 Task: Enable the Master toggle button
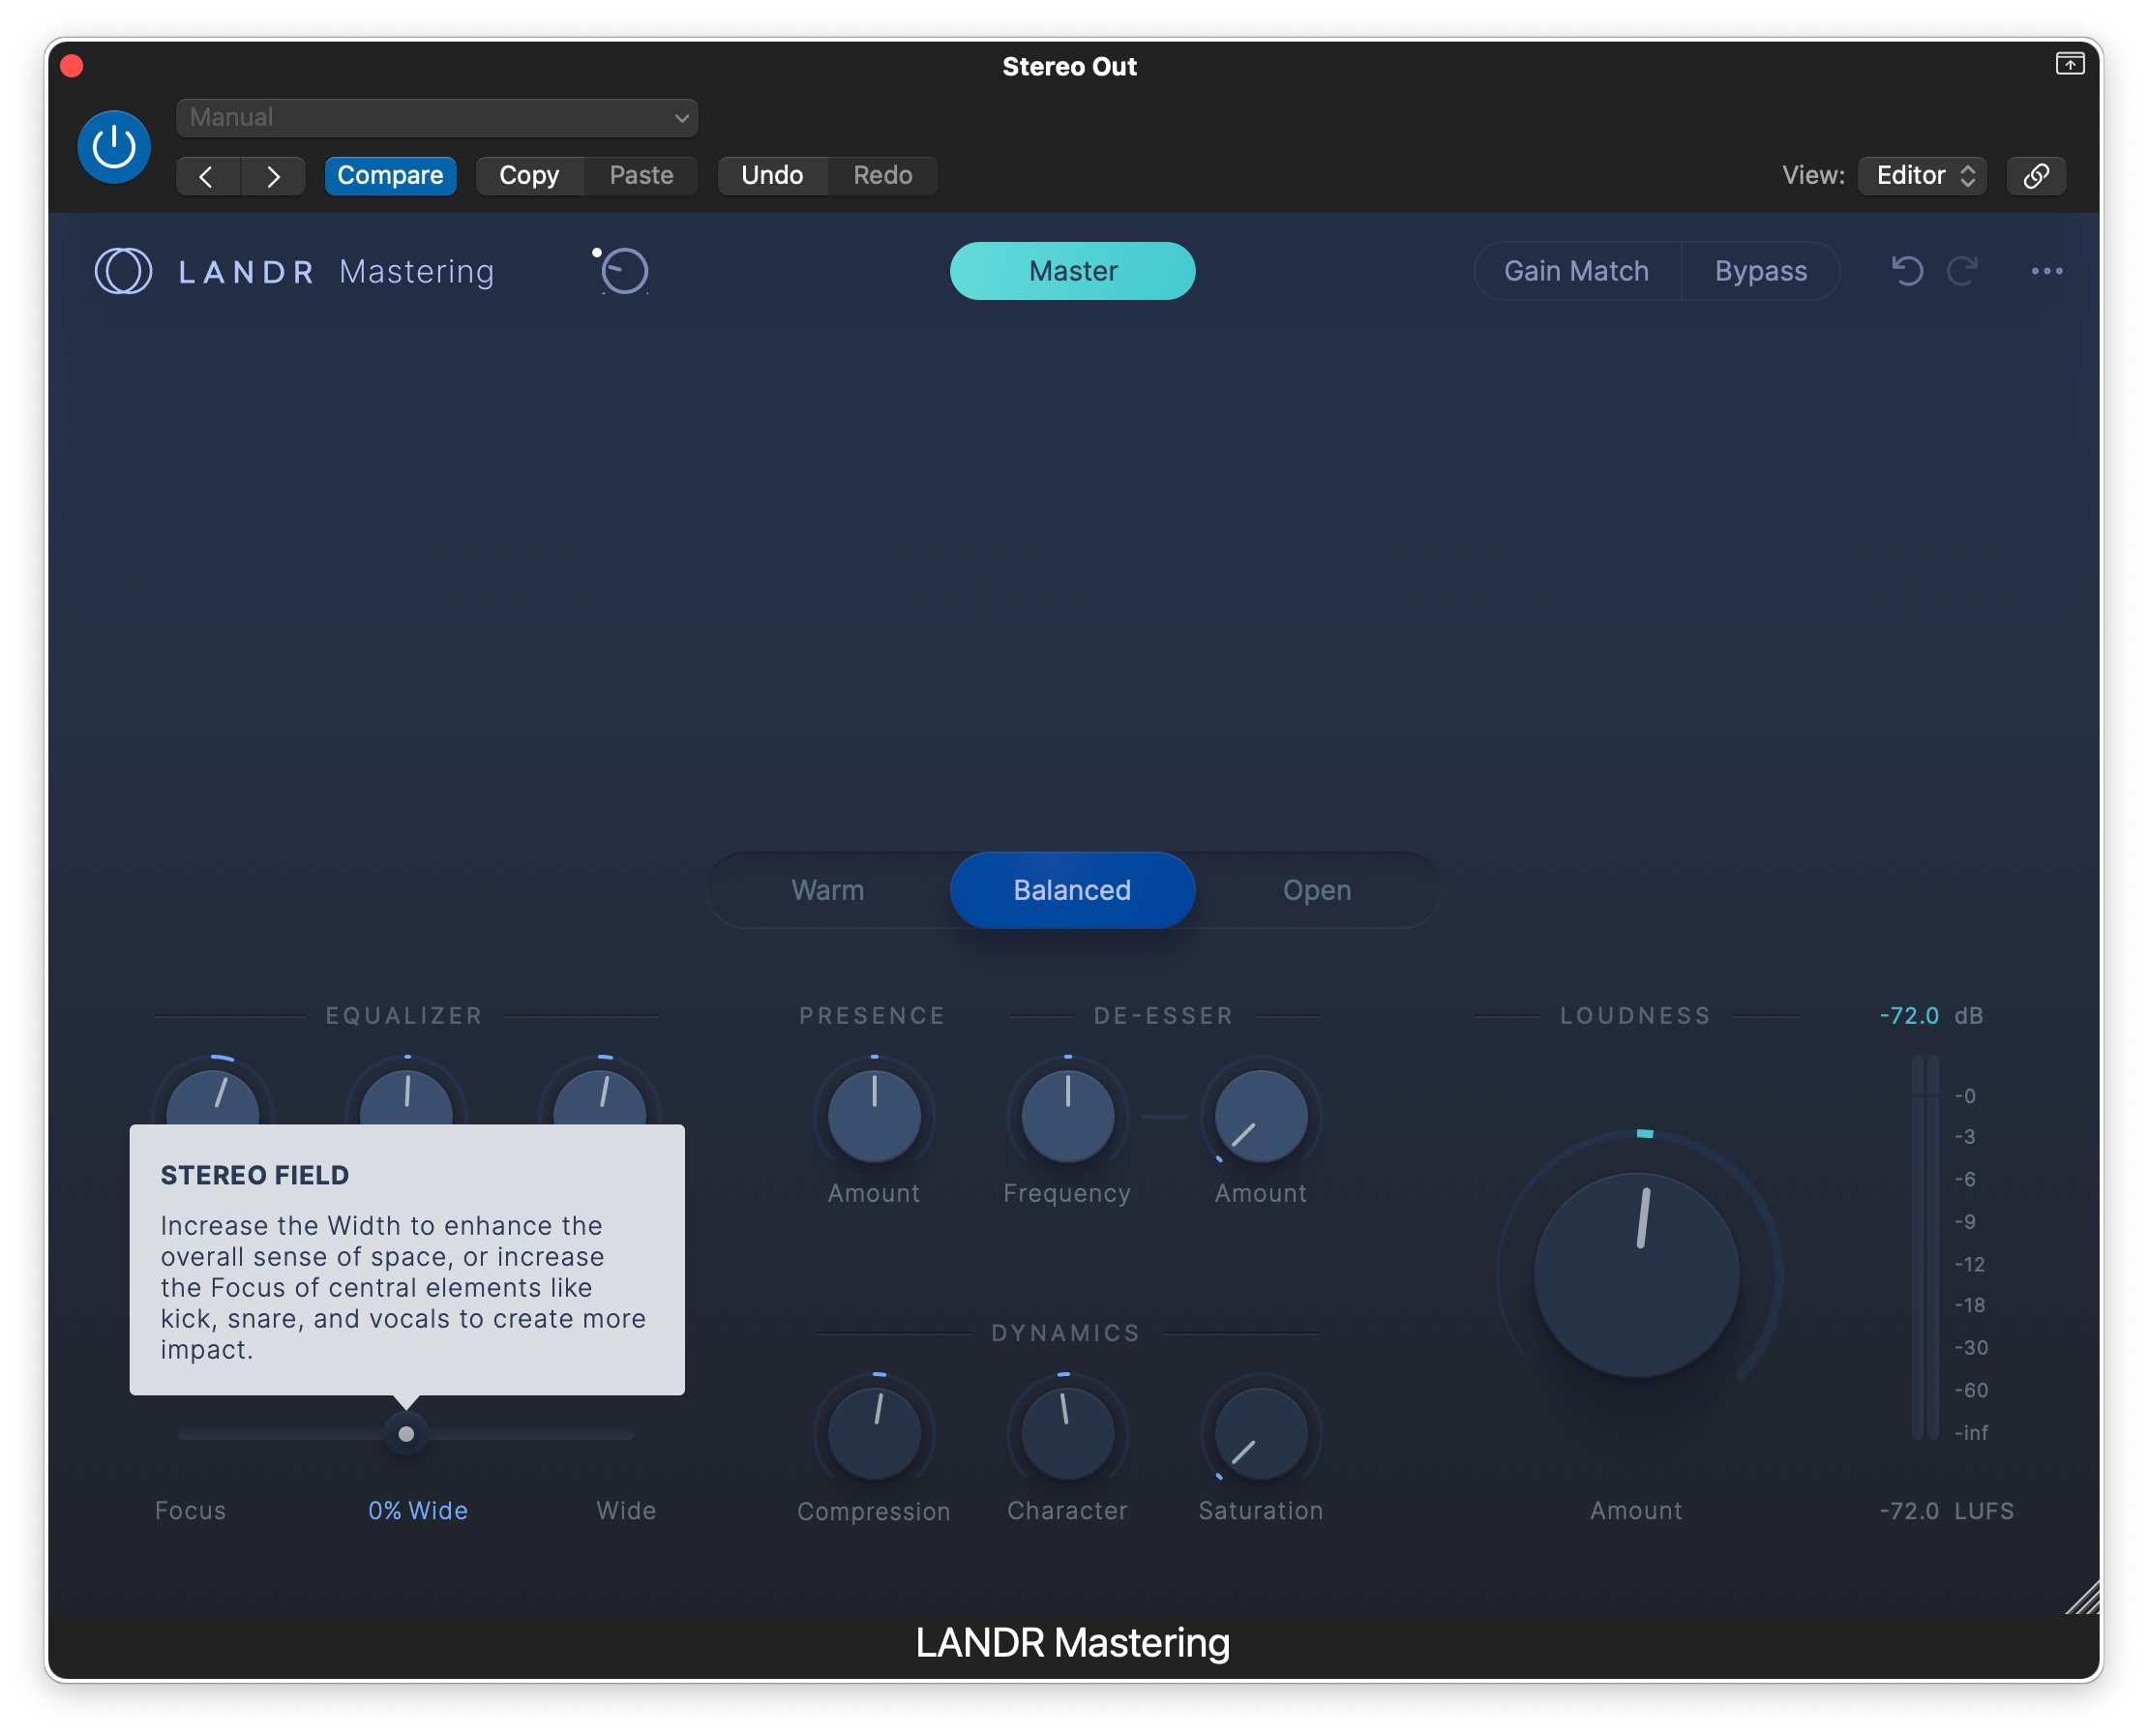click(x=1071, y=271)
